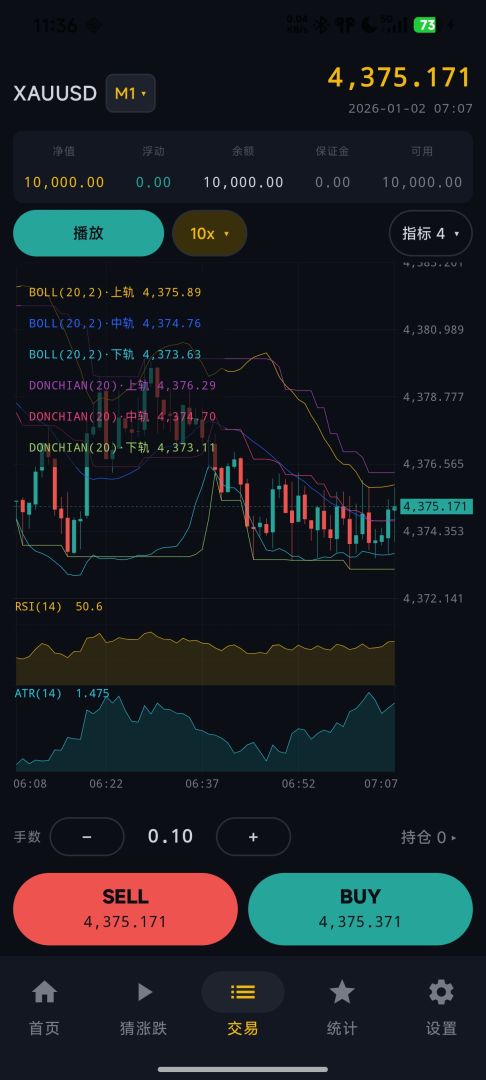
Task: Tap the gear icon for 设置
Action: tap(441, 992)
